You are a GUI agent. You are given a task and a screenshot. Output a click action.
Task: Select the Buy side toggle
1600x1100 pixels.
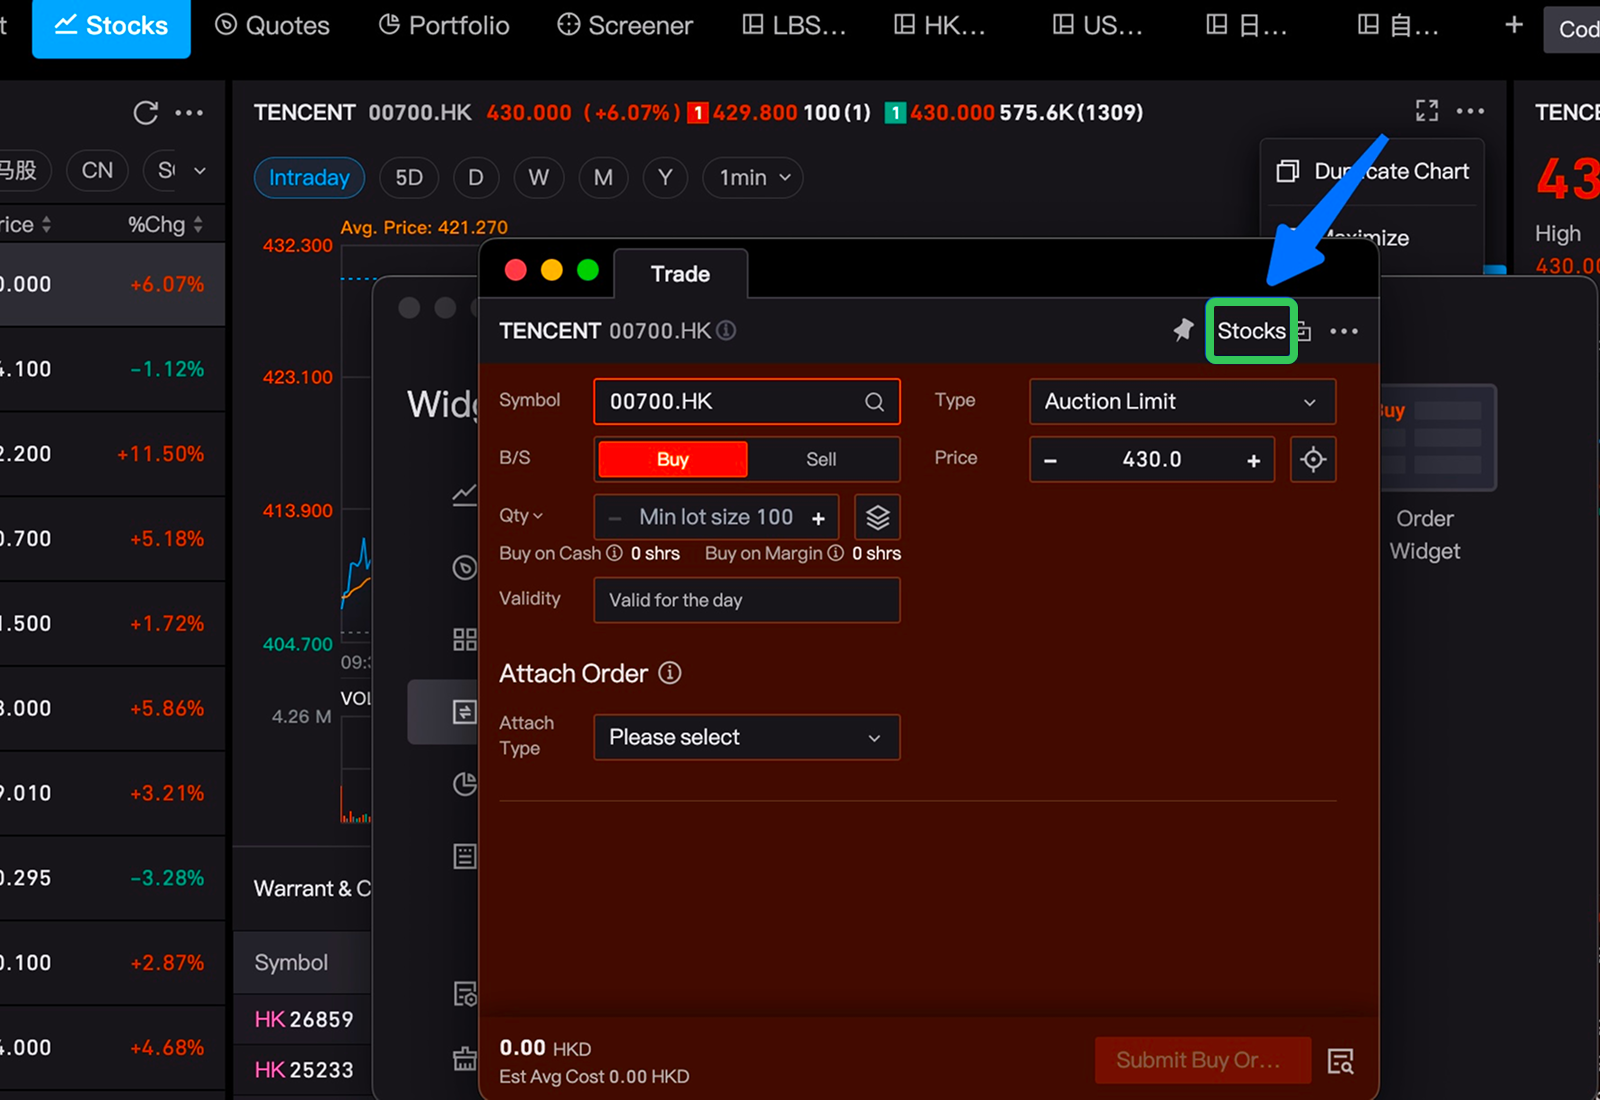pyautogui.click(x=672, y=459)
